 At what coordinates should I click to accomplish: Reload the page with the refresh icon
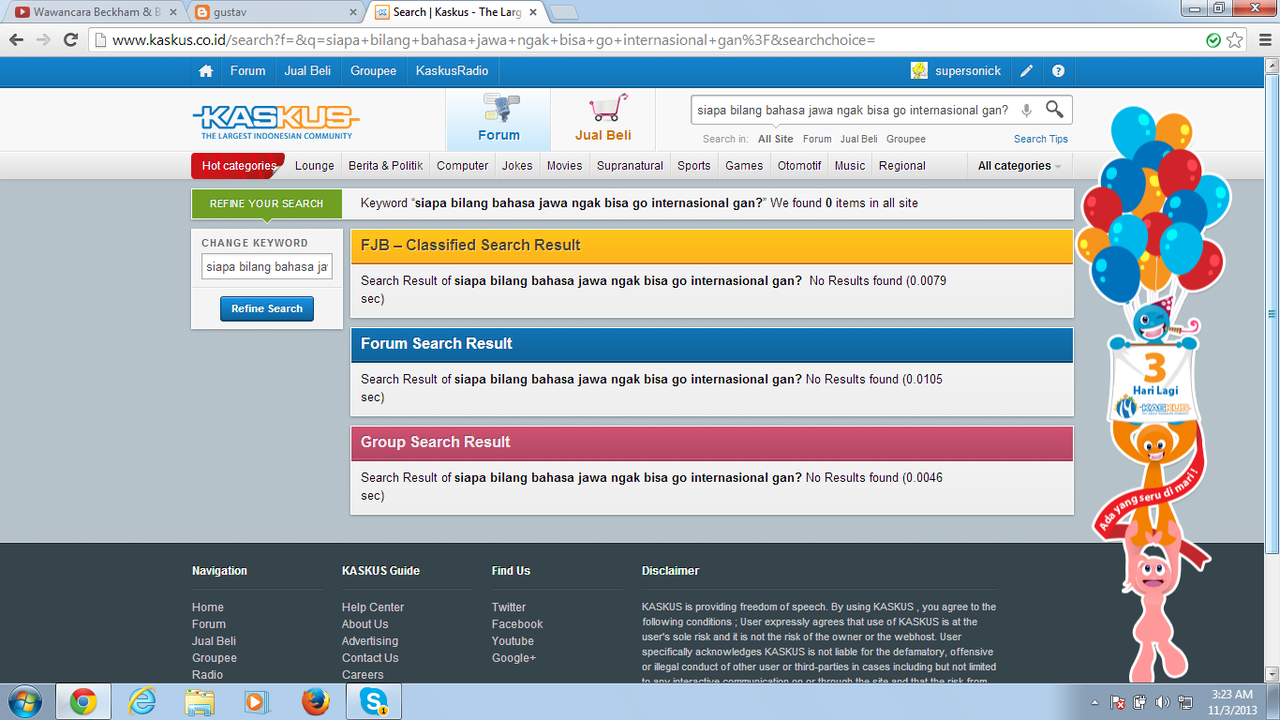click(x=70, y=40)
